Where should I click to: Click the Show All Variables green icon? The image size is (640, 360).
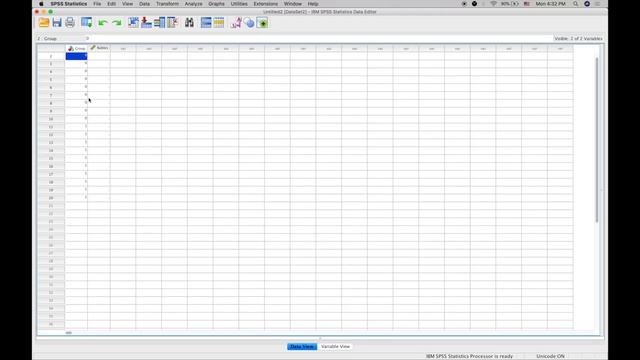[x=262, y=23]
